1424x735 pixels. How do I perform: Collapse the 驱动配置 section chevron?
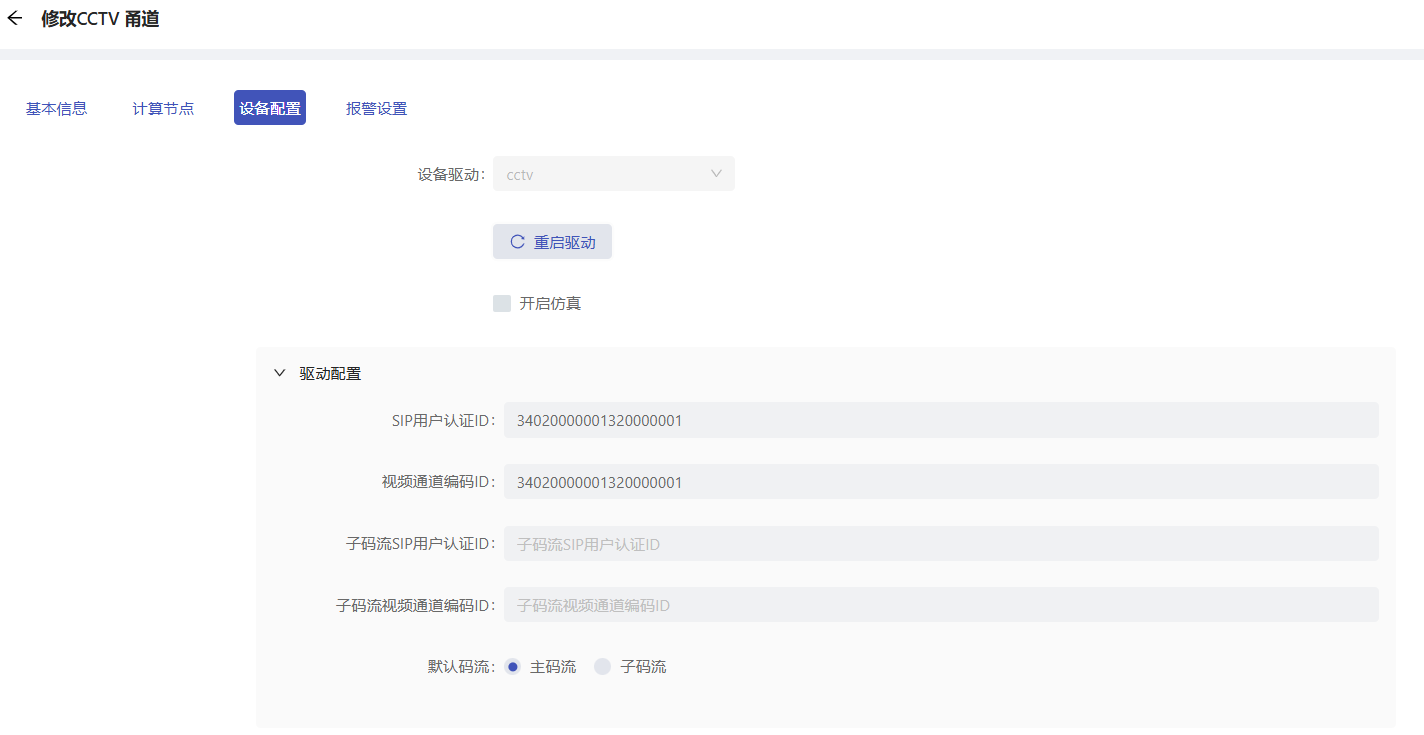point(280,373)
